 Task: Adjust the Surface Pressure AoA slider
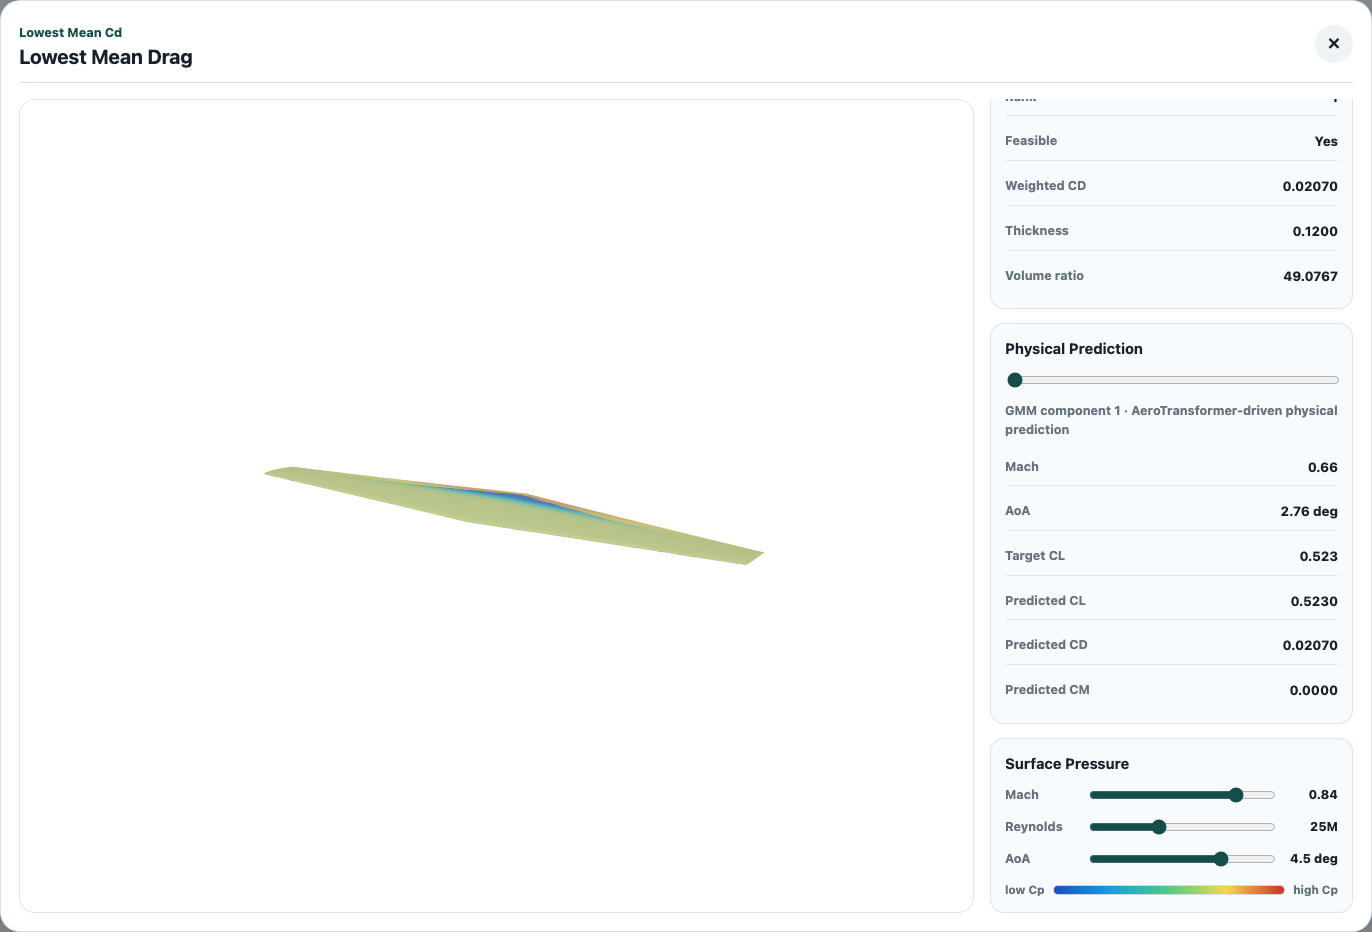click(x=1182, y=859)
